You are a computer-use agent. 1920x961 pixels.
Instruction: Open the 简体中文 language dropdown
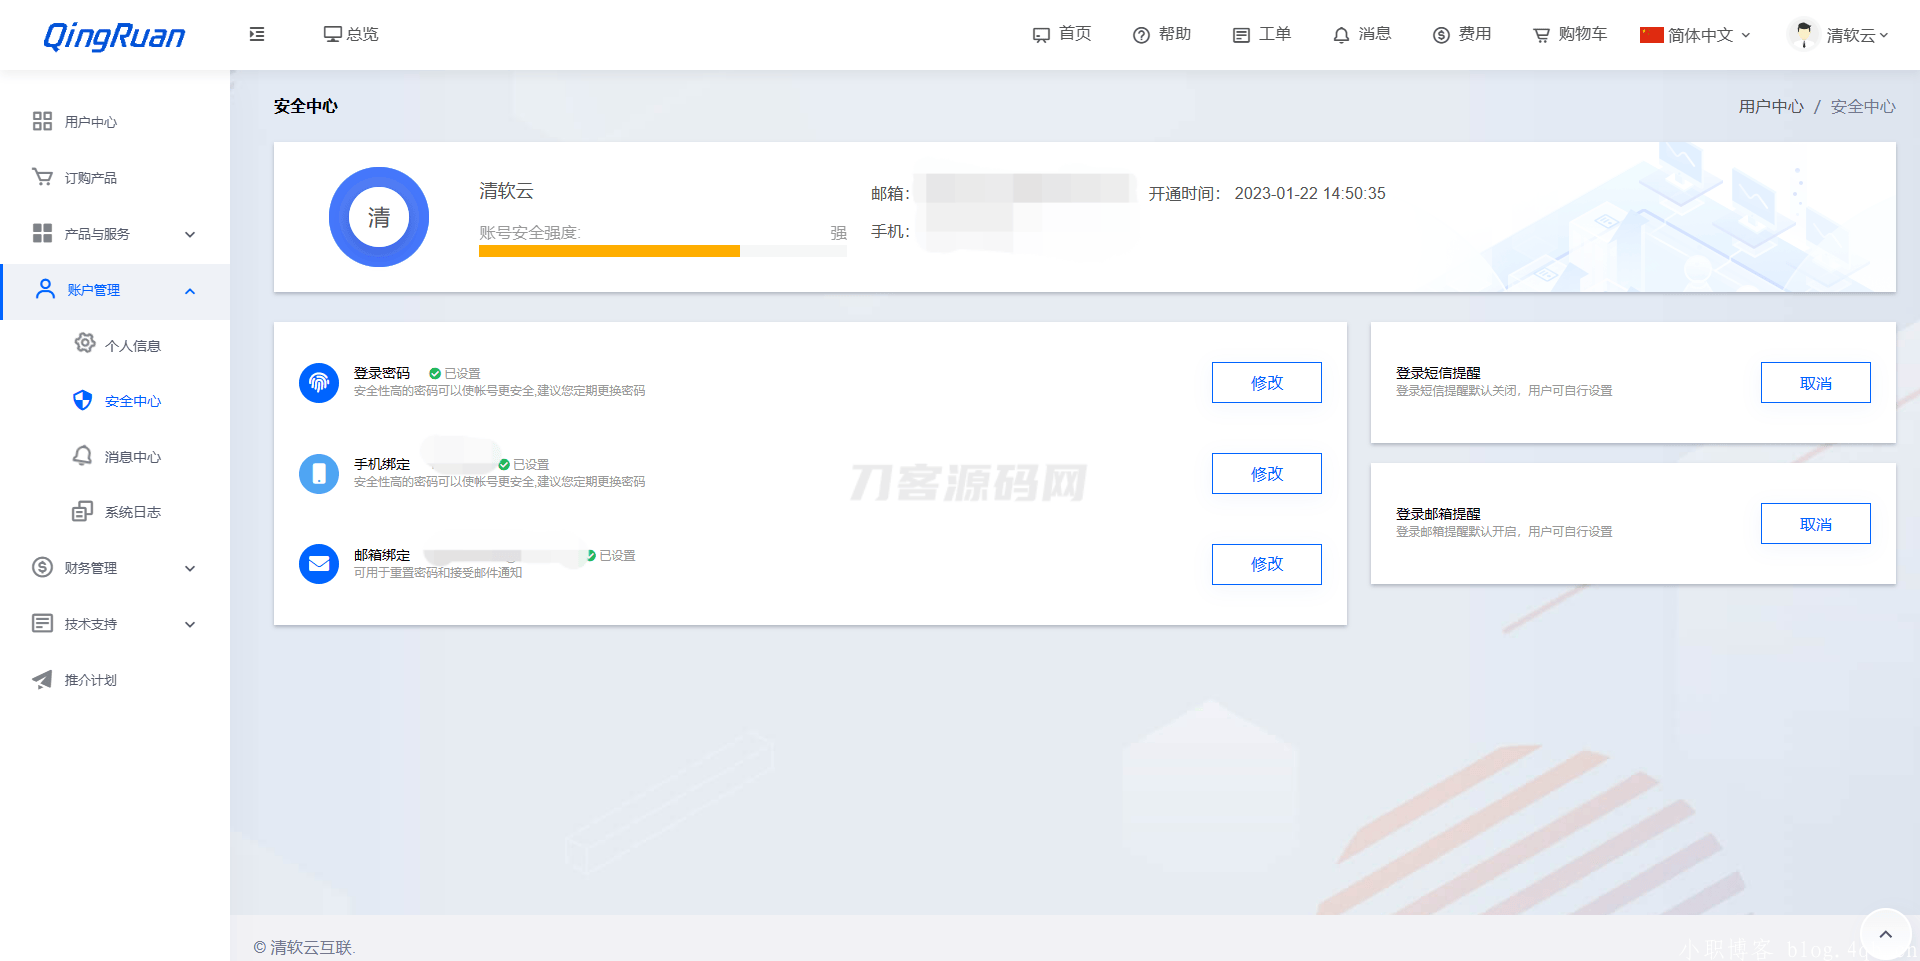[1696, 35]
